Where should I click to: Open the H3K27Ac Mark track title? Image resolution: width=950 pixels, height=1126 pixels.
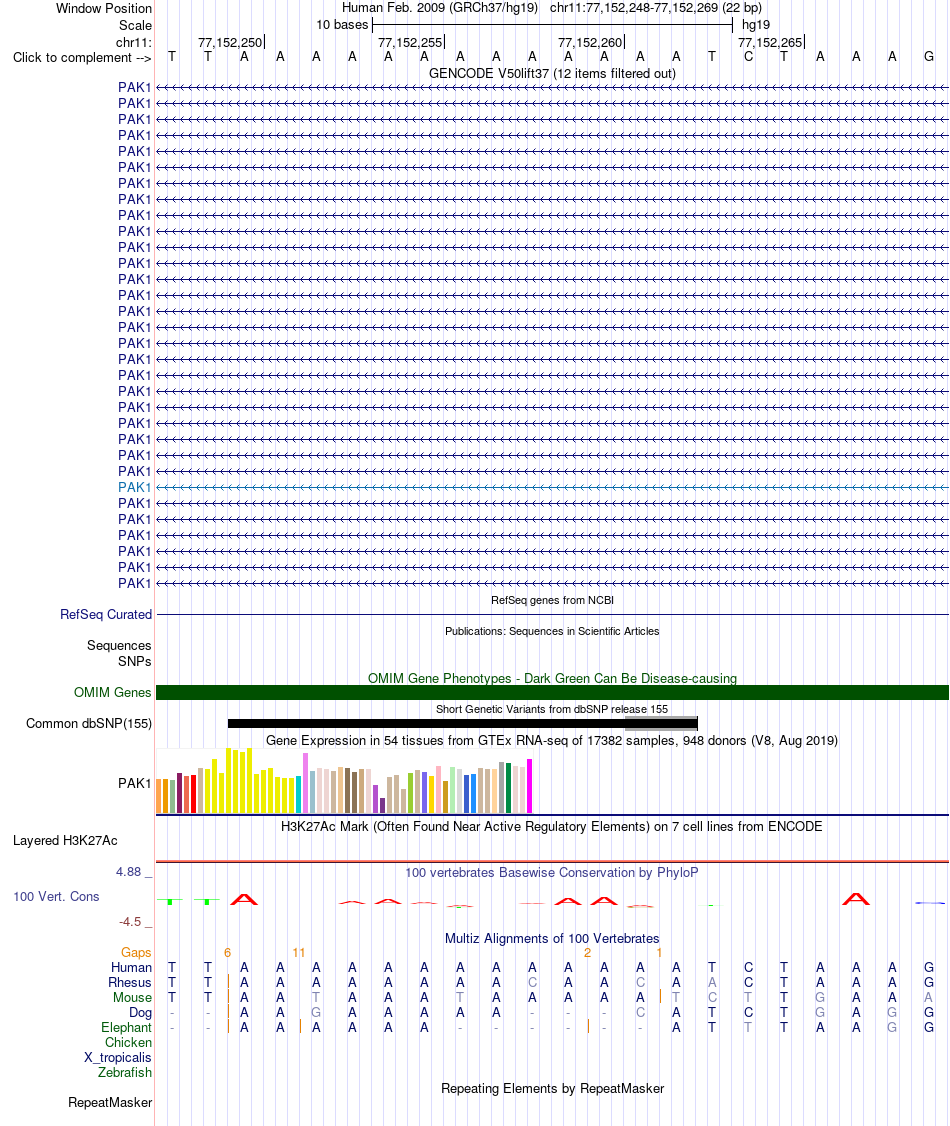pos(551,827)
